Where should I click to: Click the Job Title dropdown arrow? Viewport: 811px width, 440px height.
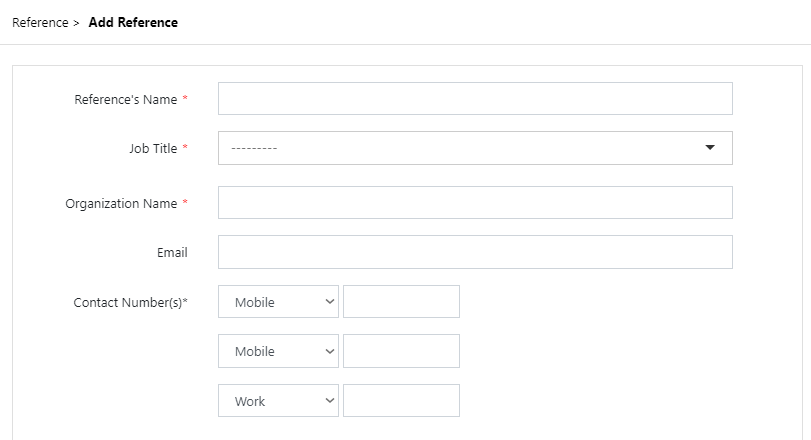pos(710,148)
